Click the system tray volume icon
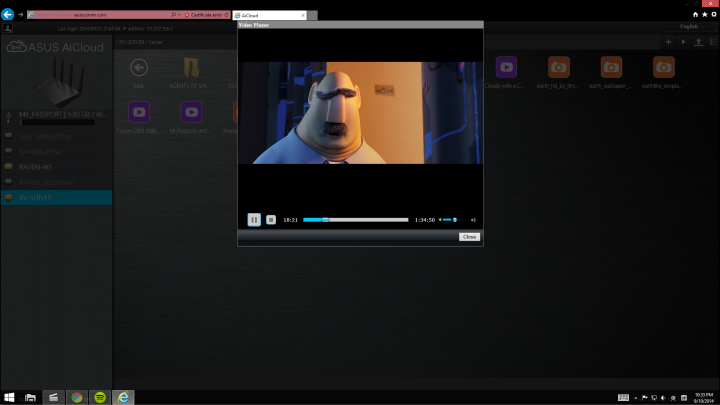Image resolution: width=720 pixels, height=405 pixels. coord(663,398)
